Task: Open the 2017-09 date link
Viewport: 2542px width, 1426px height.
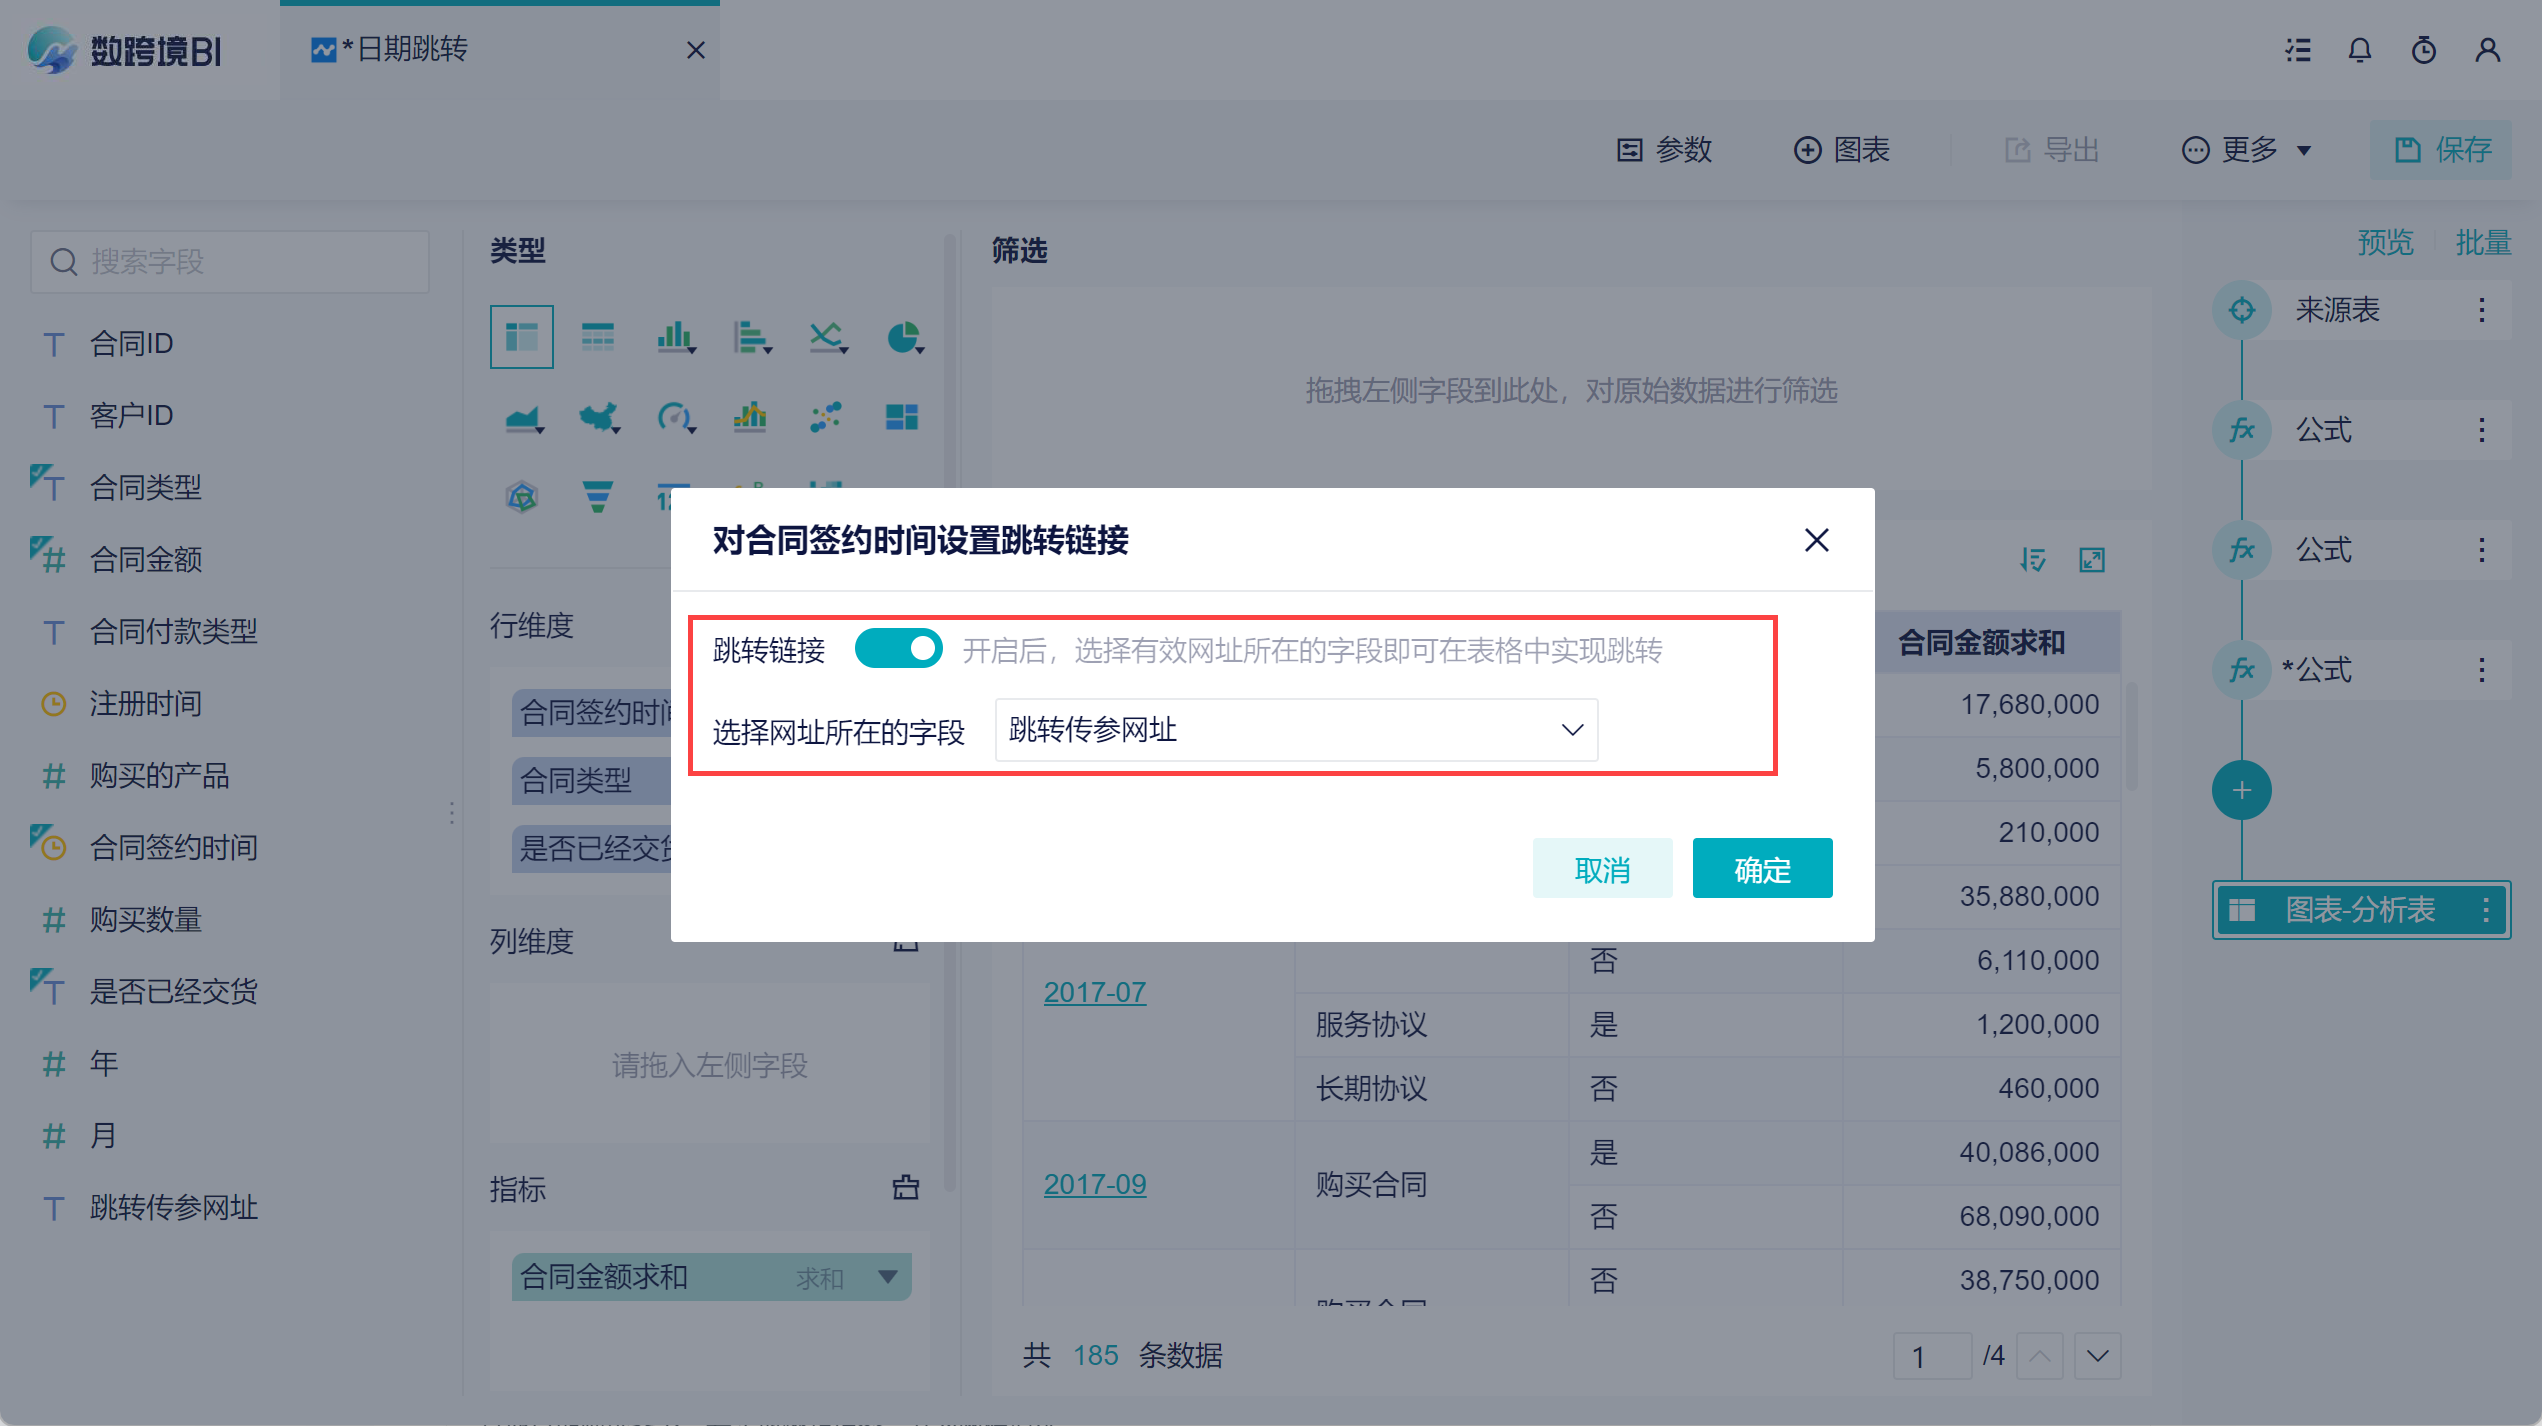Action: click(x=1095, y=1184)
